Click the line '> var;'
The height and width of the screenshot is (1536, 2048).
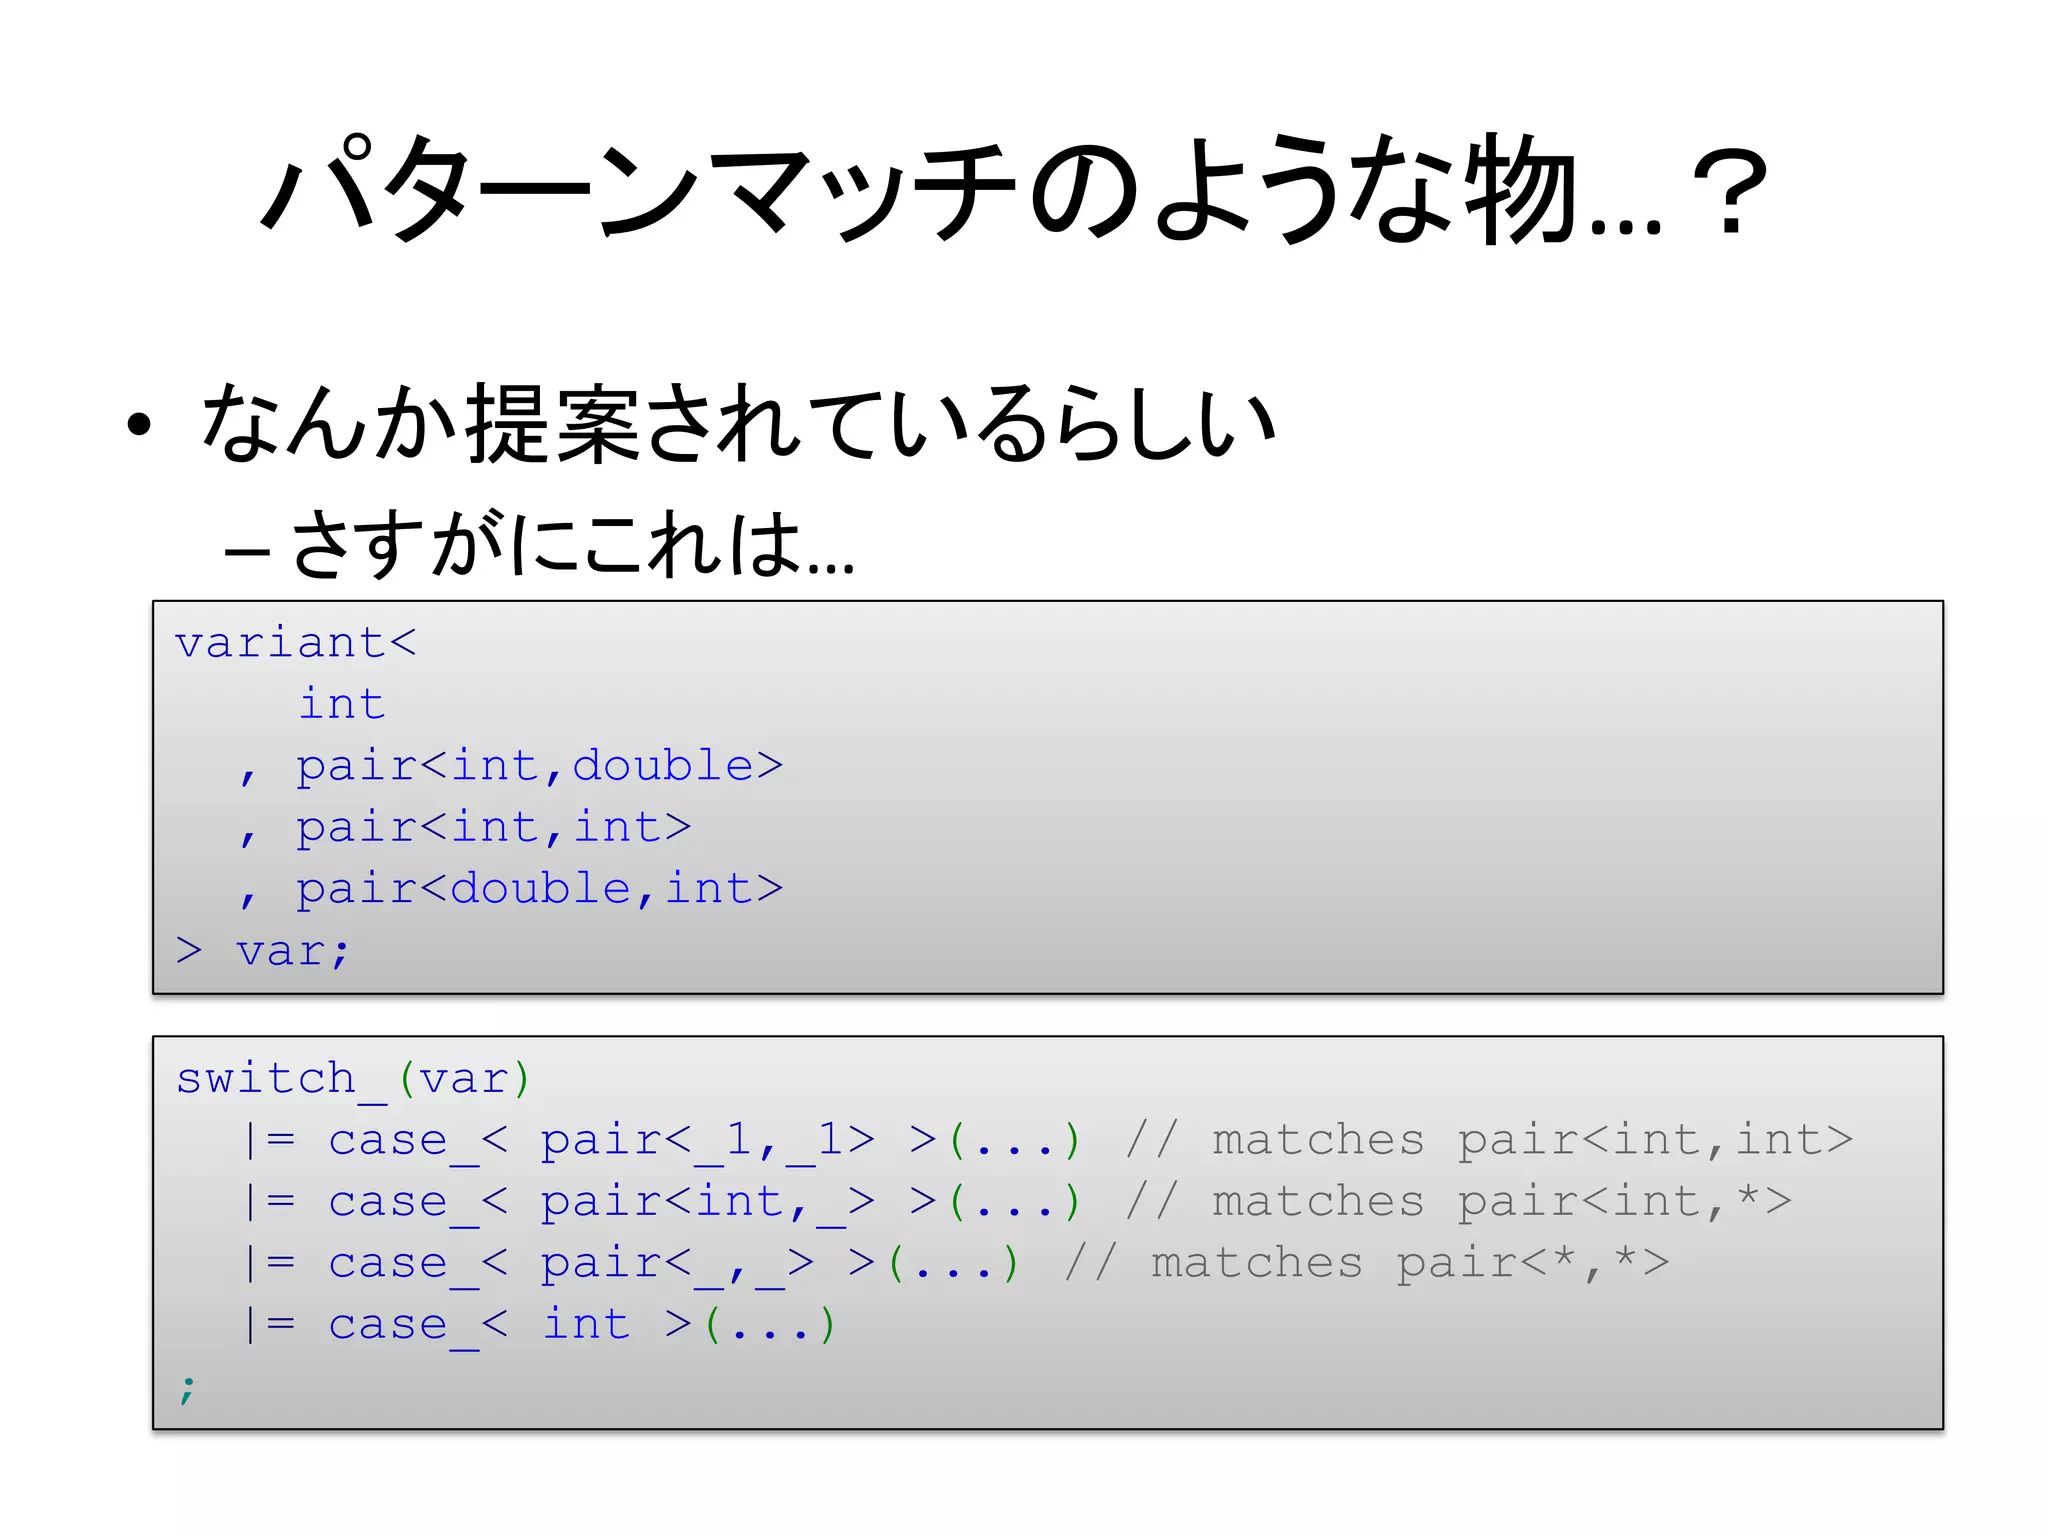(x=262, y=951)
